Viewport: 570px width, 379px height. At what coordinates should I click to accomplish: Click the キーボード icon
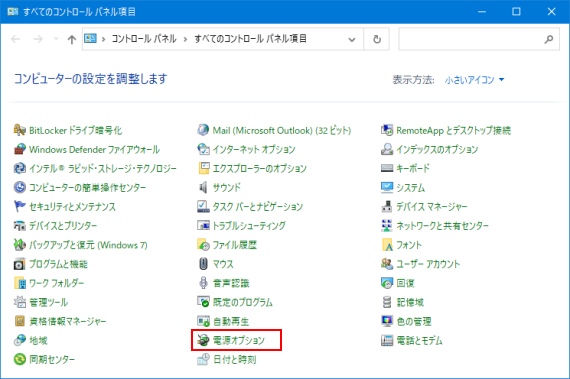point(387,168)
